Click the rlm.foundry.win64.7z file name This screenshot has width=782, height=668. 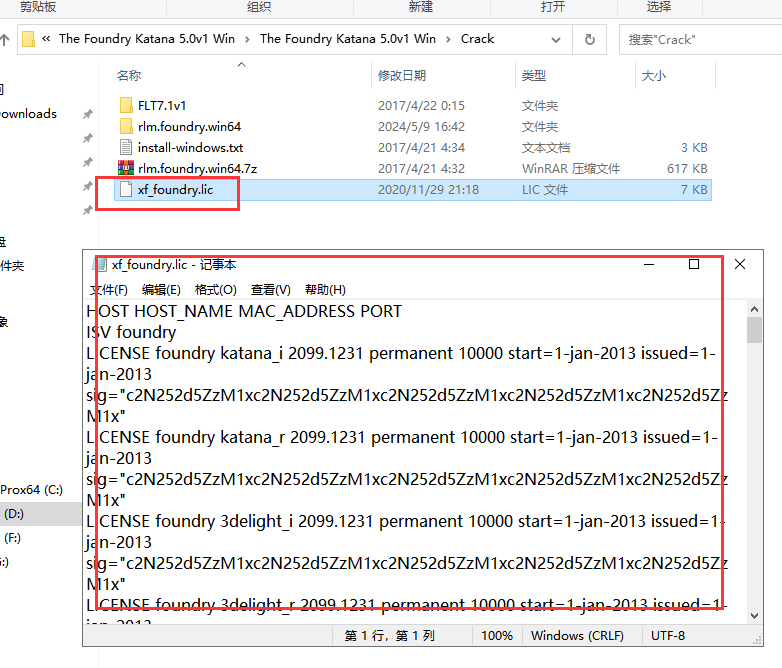197,169
